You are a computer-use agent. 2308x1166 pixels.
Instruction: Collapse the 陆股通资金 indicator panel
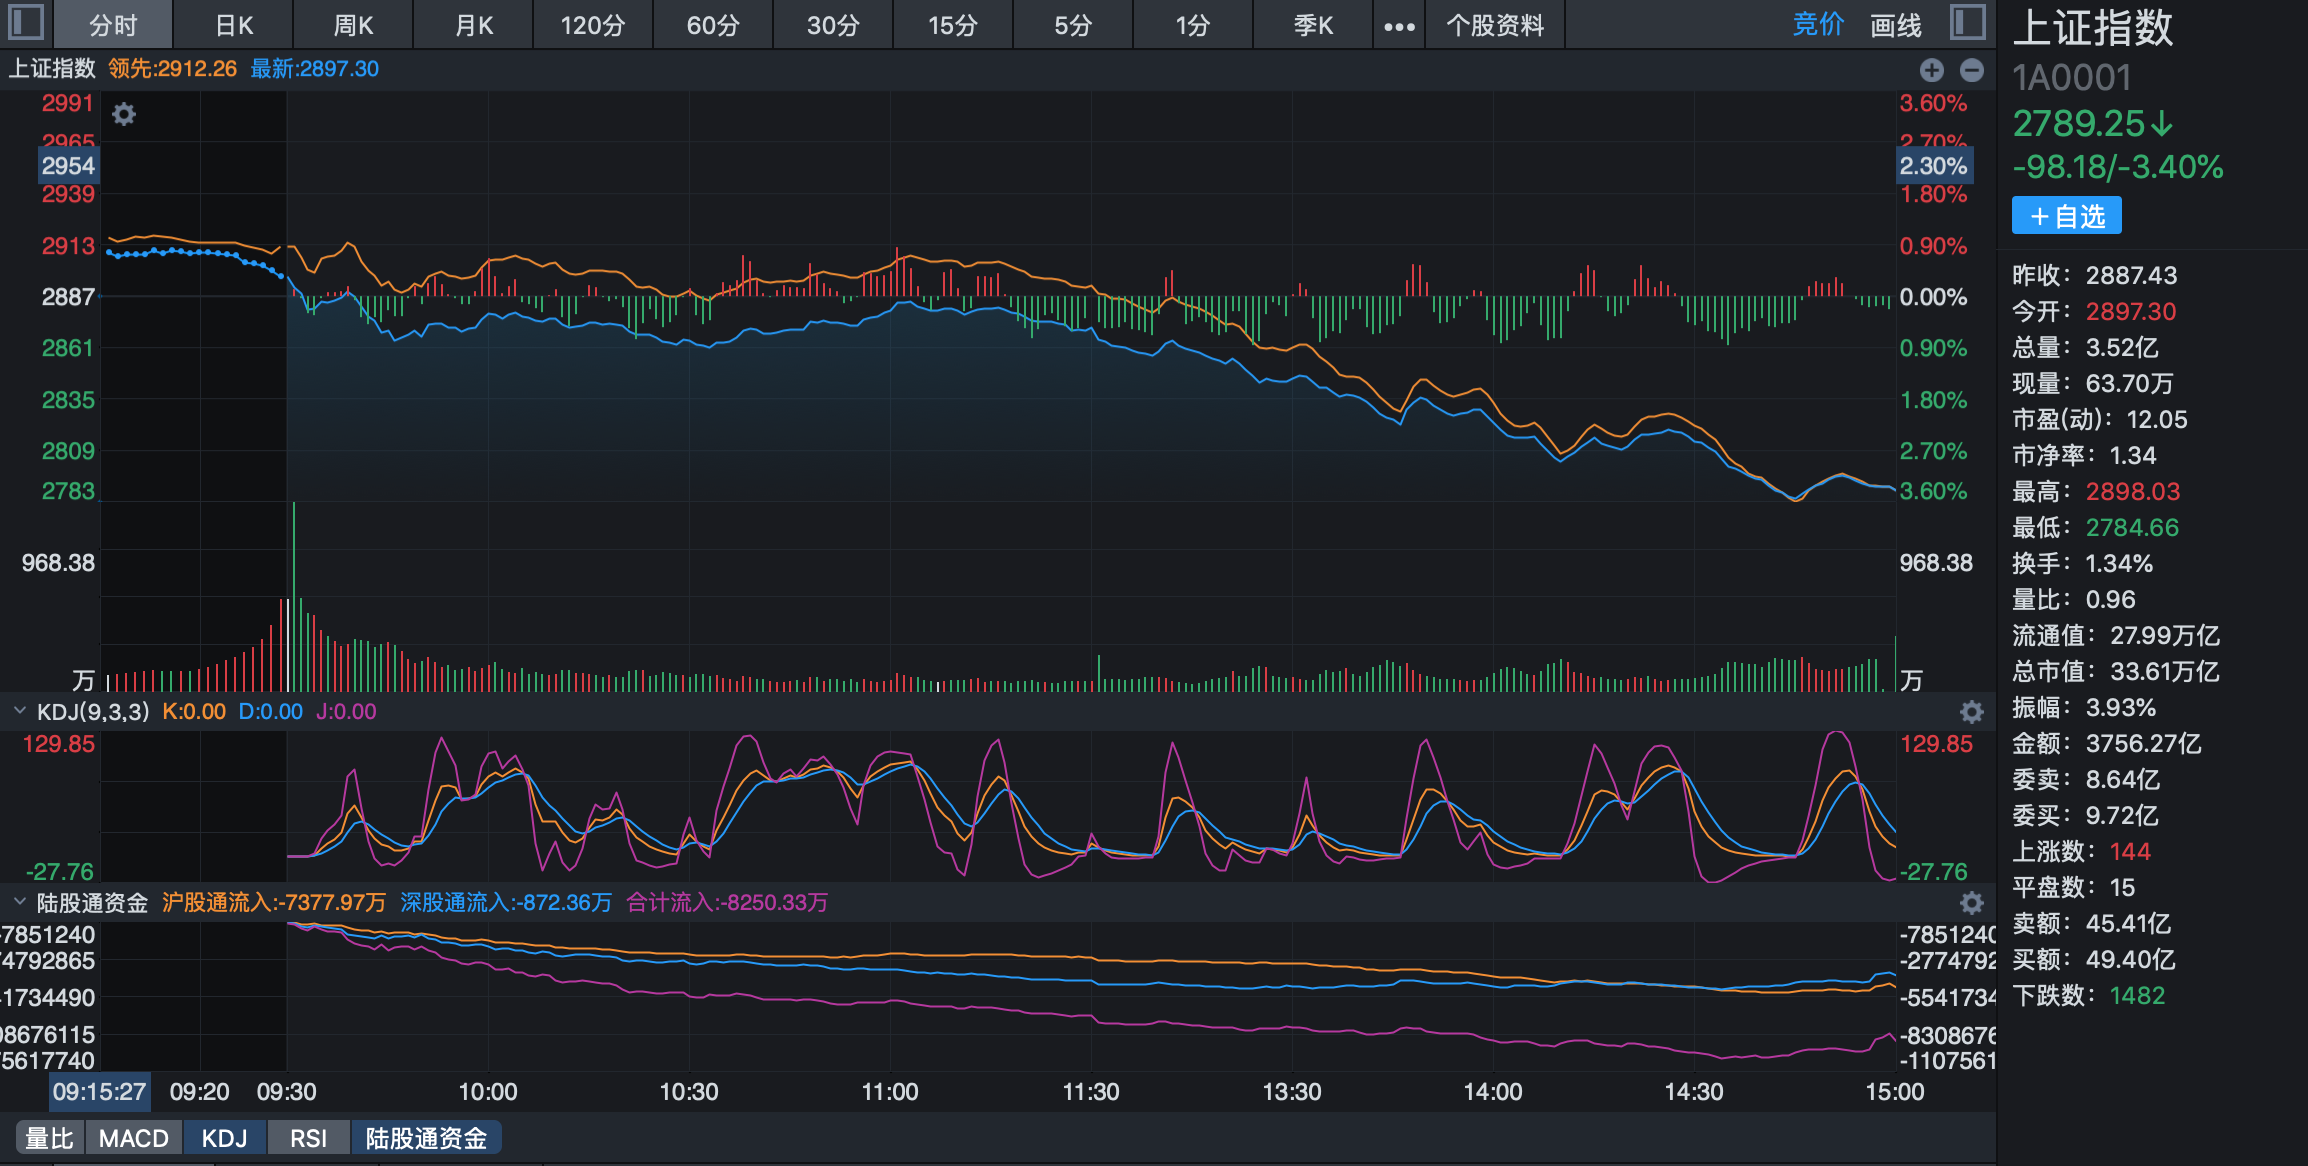pos(19,902)
